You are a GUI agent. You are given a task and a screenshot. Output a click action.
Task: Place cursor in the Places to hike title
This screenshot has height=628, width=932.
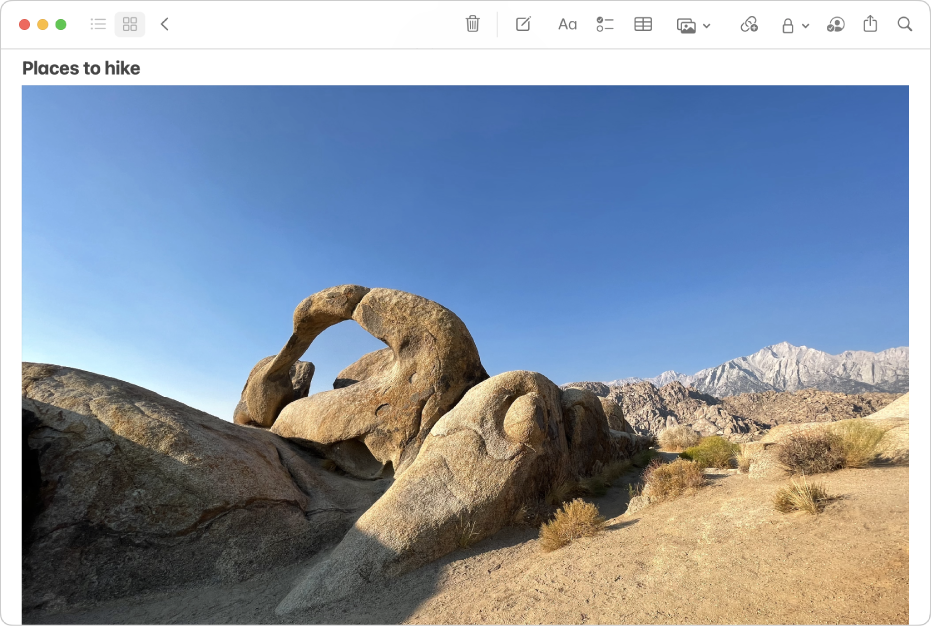point(81,68)
